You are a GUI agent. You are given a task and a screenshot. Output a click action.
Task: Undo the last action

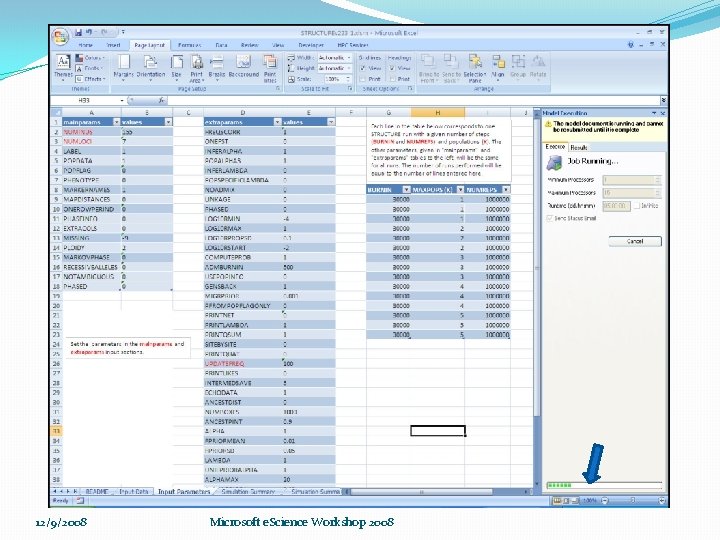[89, 32]
